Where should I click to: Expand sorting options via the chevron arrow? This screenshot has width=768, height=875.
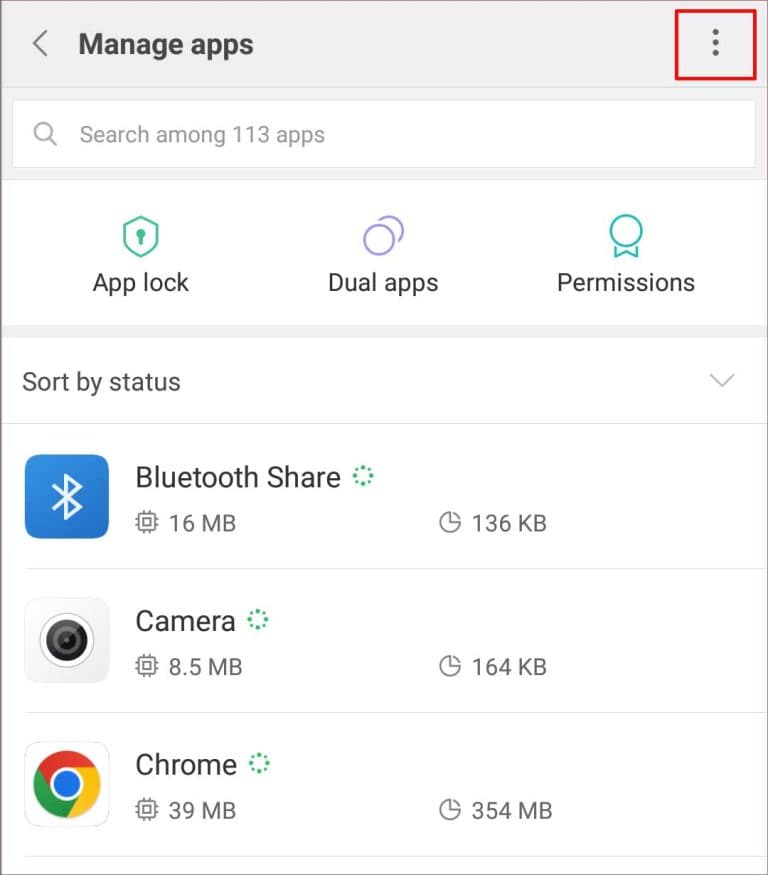coord(722,381)
